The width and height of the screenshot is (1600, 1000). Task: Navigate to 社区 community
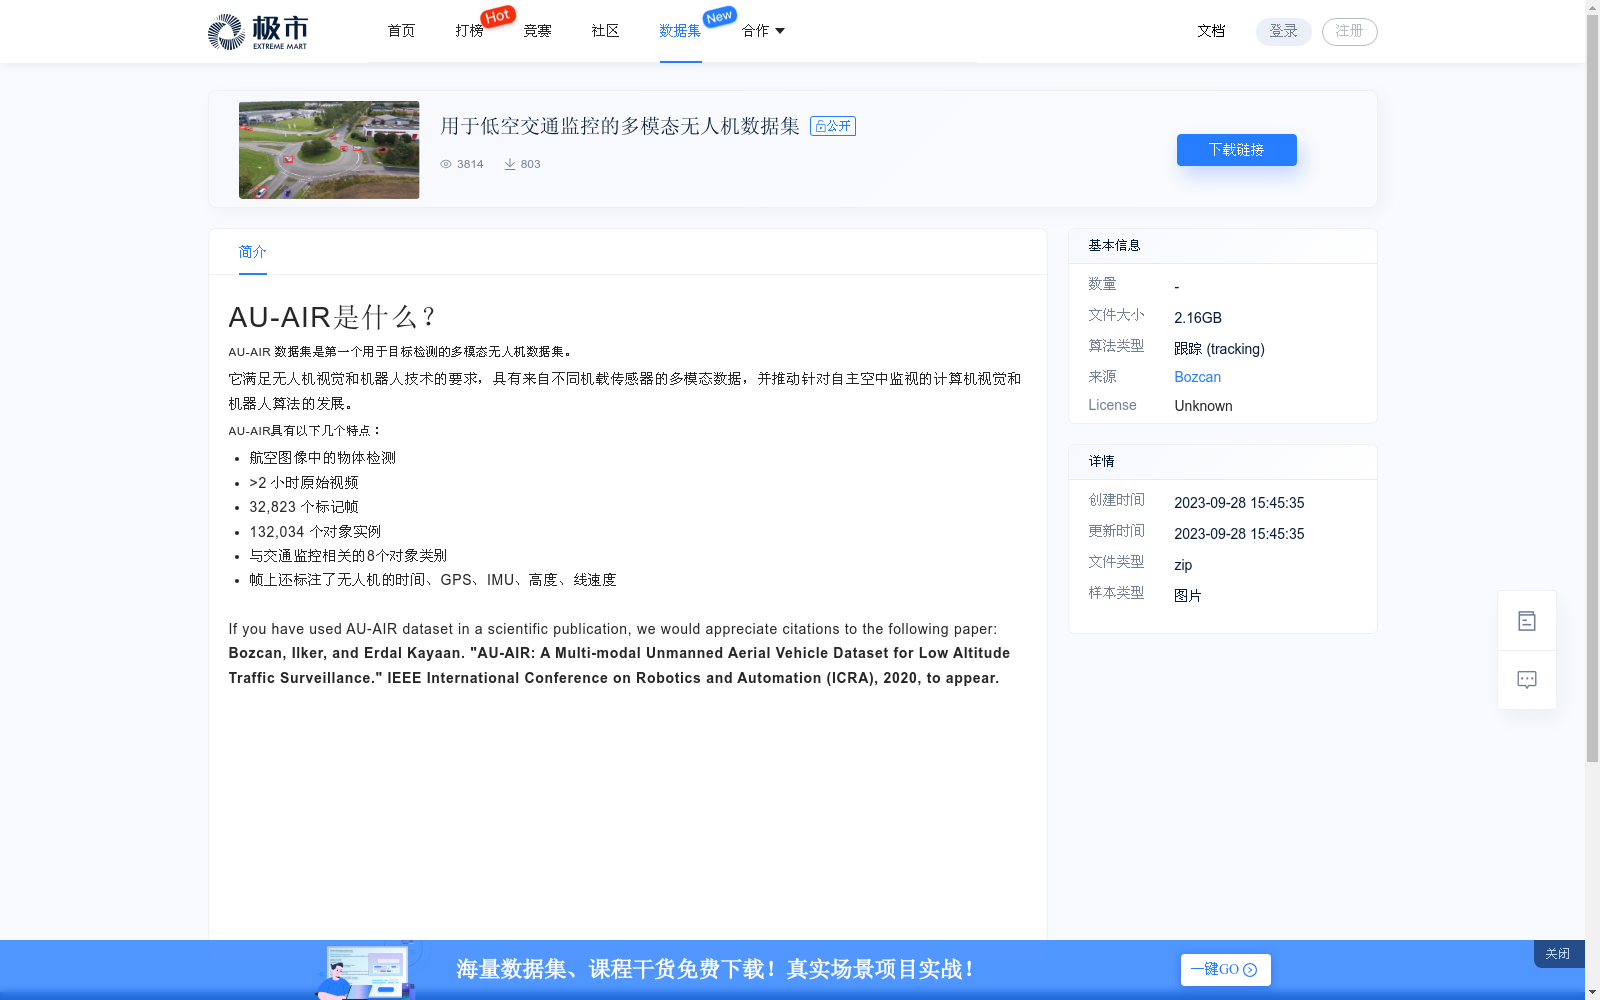click(605, 31)
